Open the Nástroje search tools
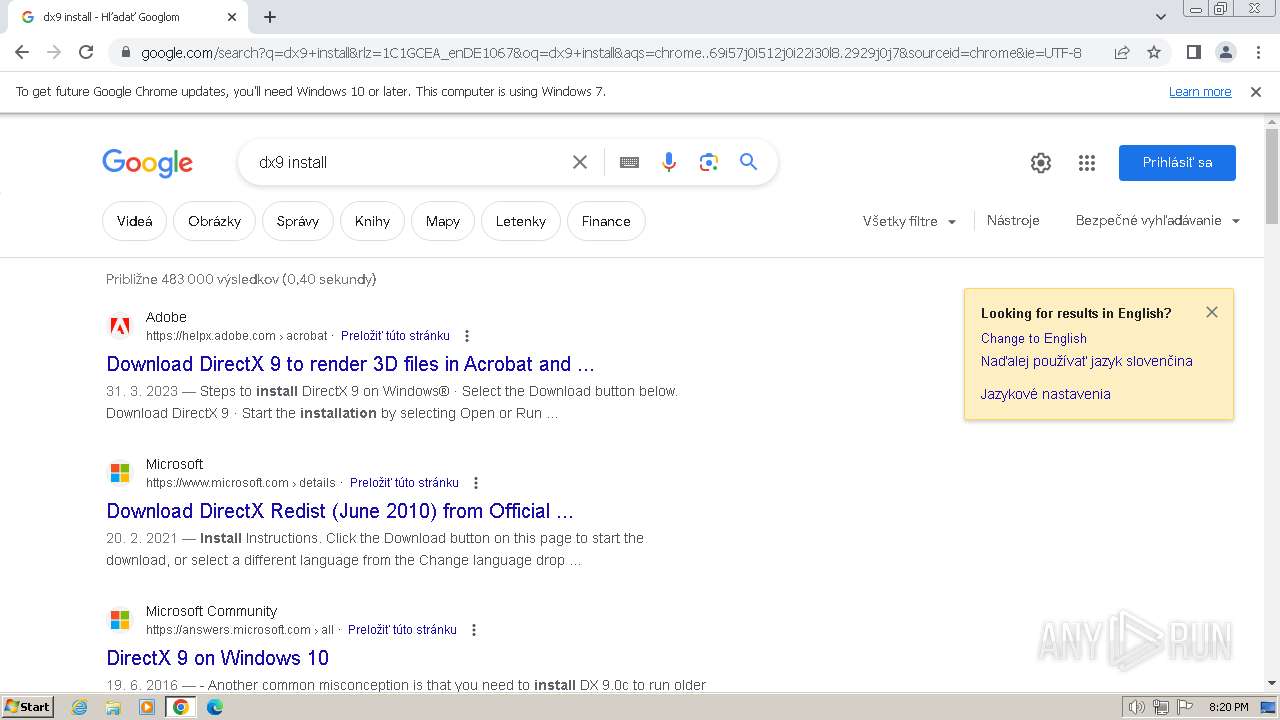 tap(1013, 220)
